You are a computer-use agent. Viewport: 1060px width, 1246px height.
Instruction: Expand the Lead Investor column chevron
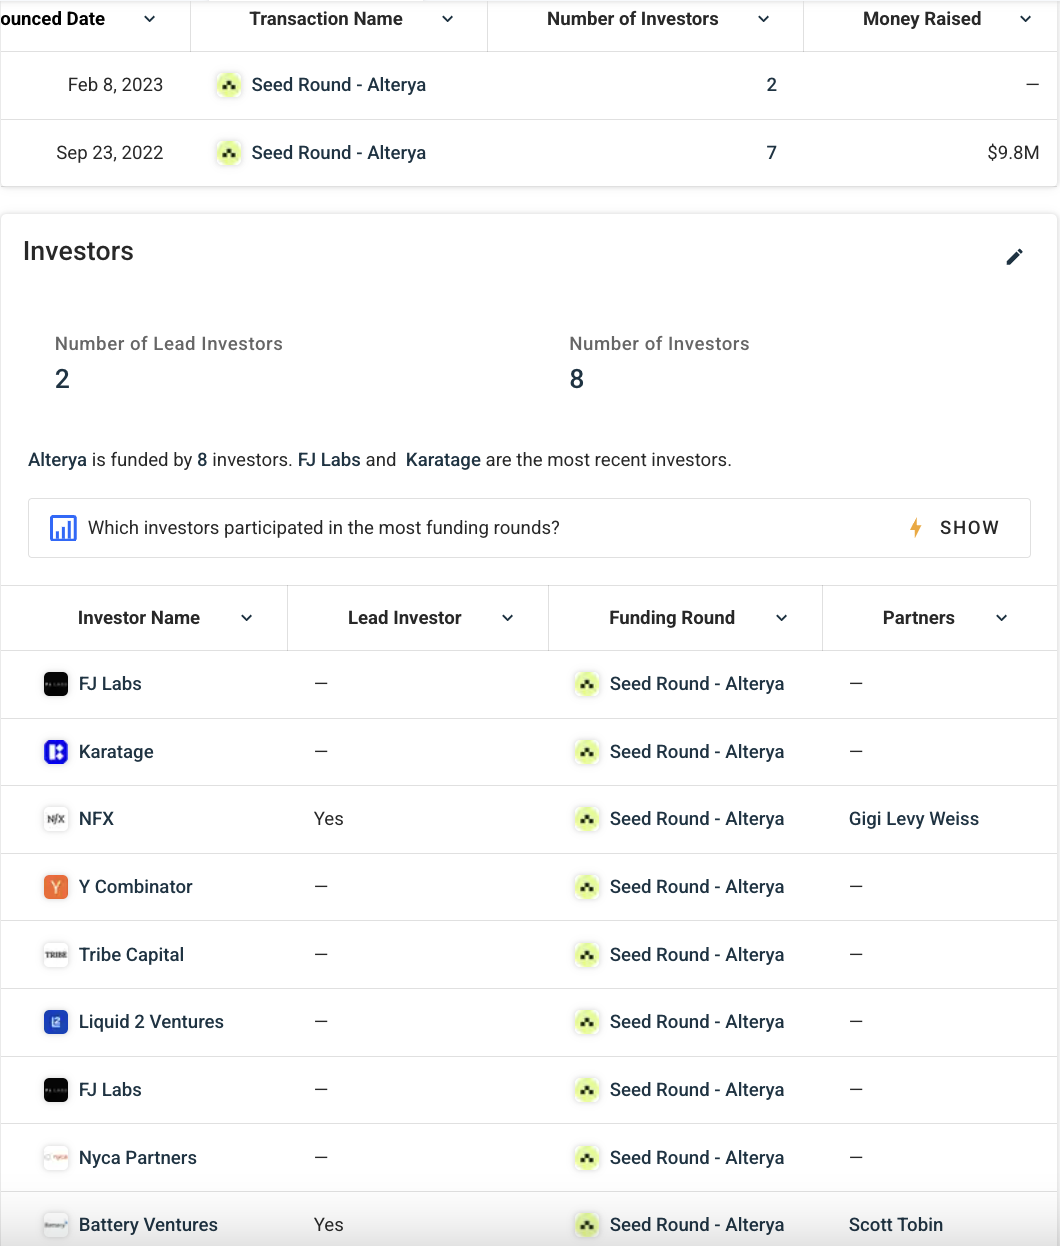point(507,618)
